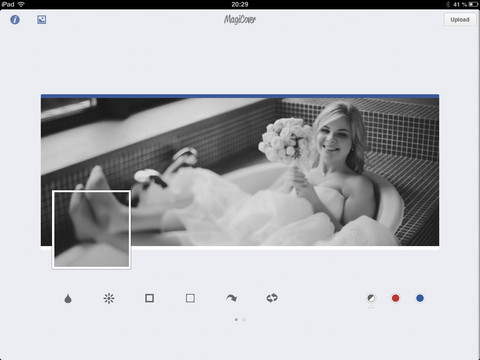Select the blur droplet tool
This screenshot has width=480, height=360.
pos(68,298)
